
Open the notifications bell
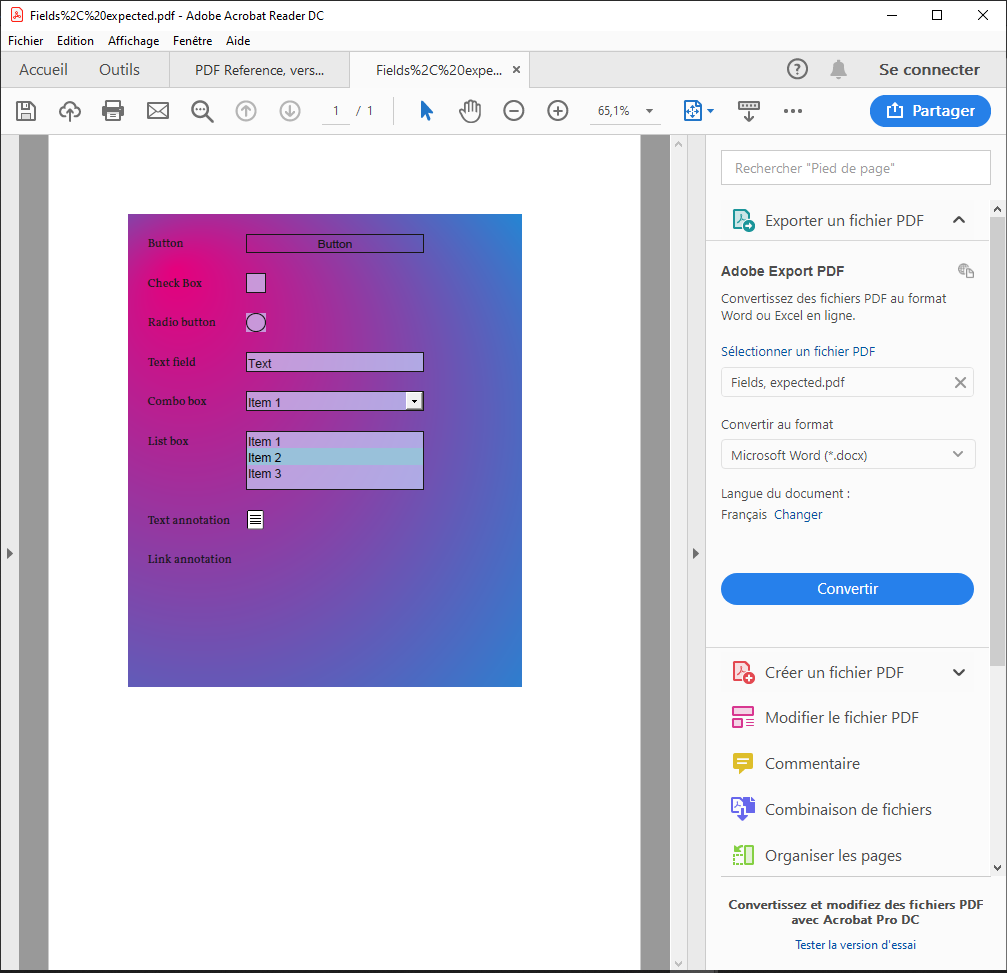838,69
